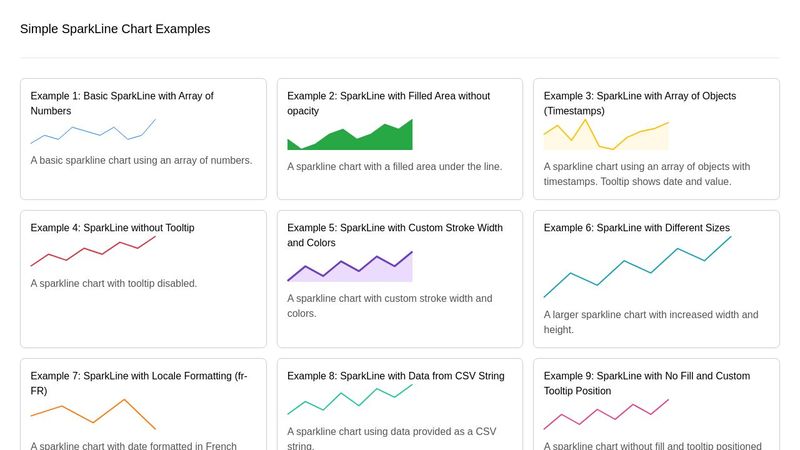Select the Simple SparkLine Chart Examples heading
This screenshot has height=450, width=800.
[x=115, y=29]
